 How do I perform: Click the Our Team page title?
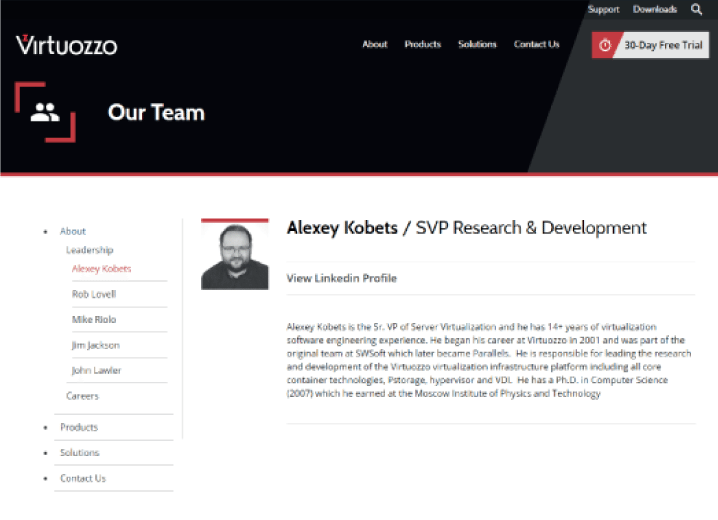pos(156,113)
